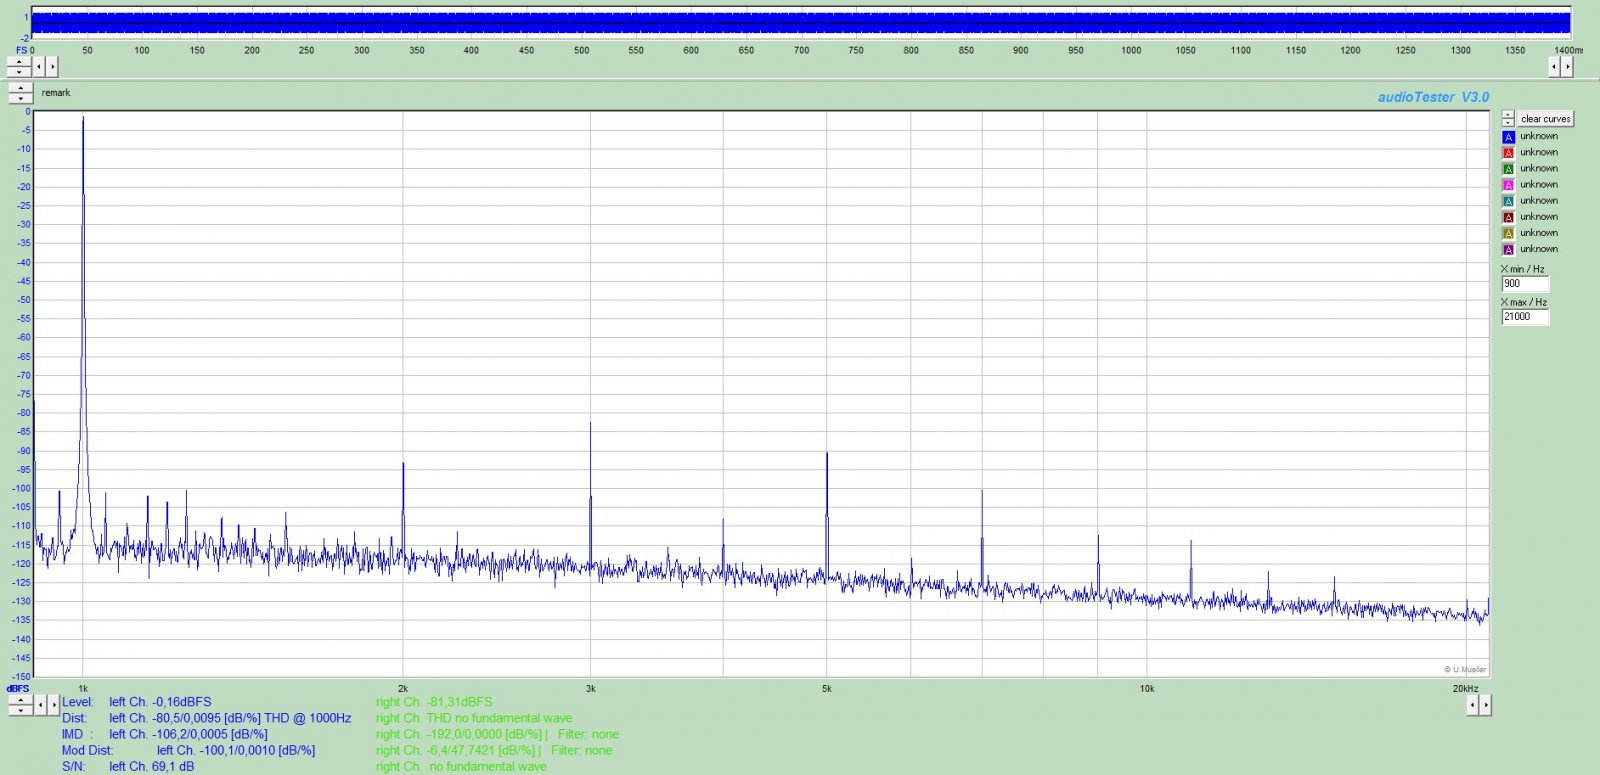Click the red curve A marker
Screen dimensions: 1600x775
(1508, 153)
